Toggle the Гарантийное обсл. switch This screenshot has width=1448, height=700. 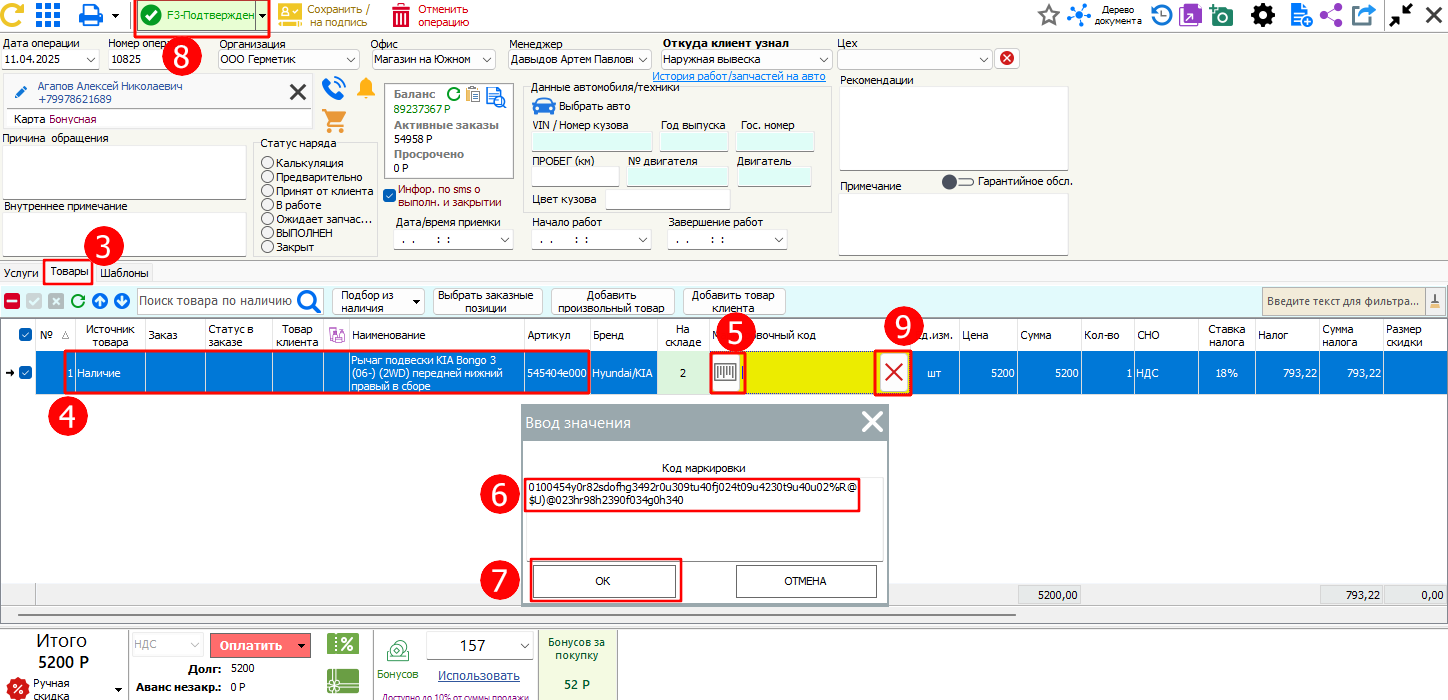tap(957, 182)
